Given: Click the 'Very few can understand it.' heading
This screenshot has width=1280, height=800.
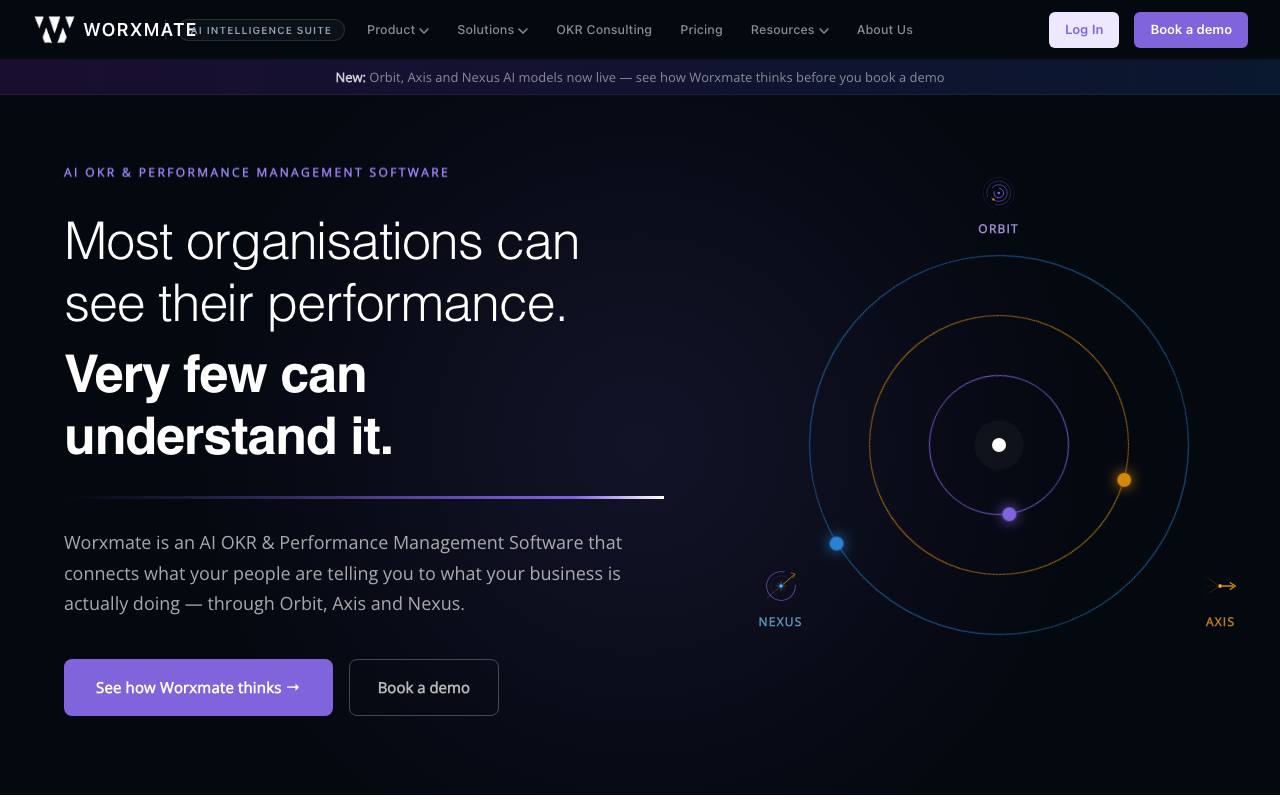Looking at the screenshot, I should click(x=230, y=406).
